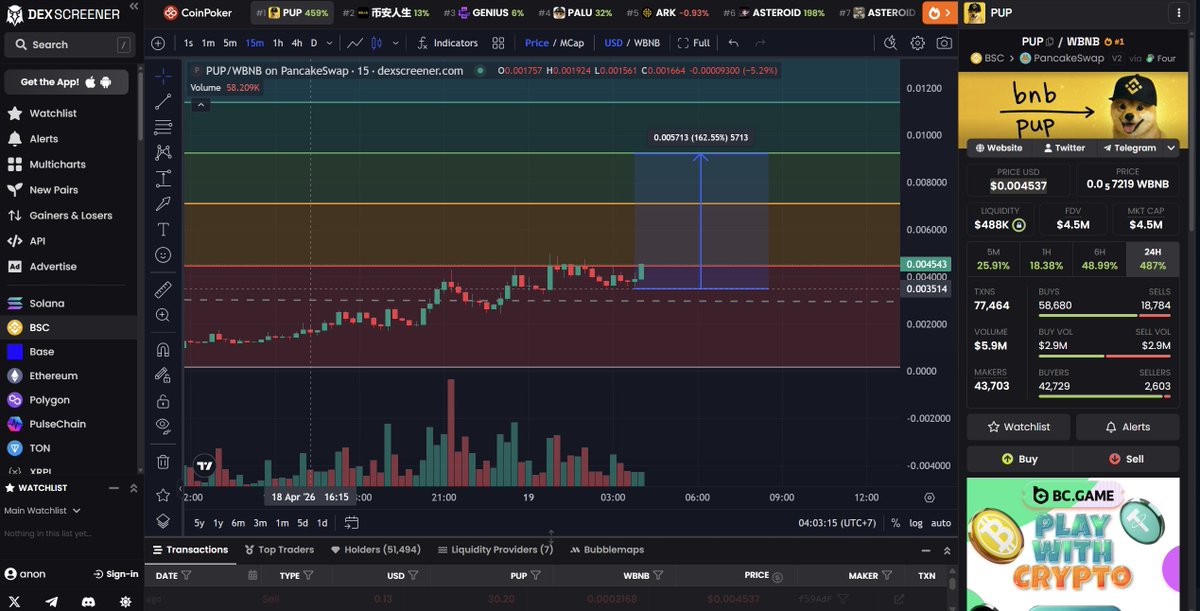Select the zoom in tool
The width and height of the screenshot is (1200, 611).
[163, 315]
